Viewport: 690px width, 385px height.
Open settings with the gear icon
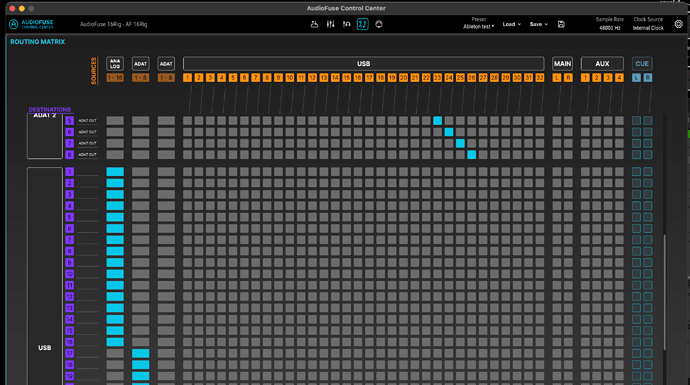point(679,24)
